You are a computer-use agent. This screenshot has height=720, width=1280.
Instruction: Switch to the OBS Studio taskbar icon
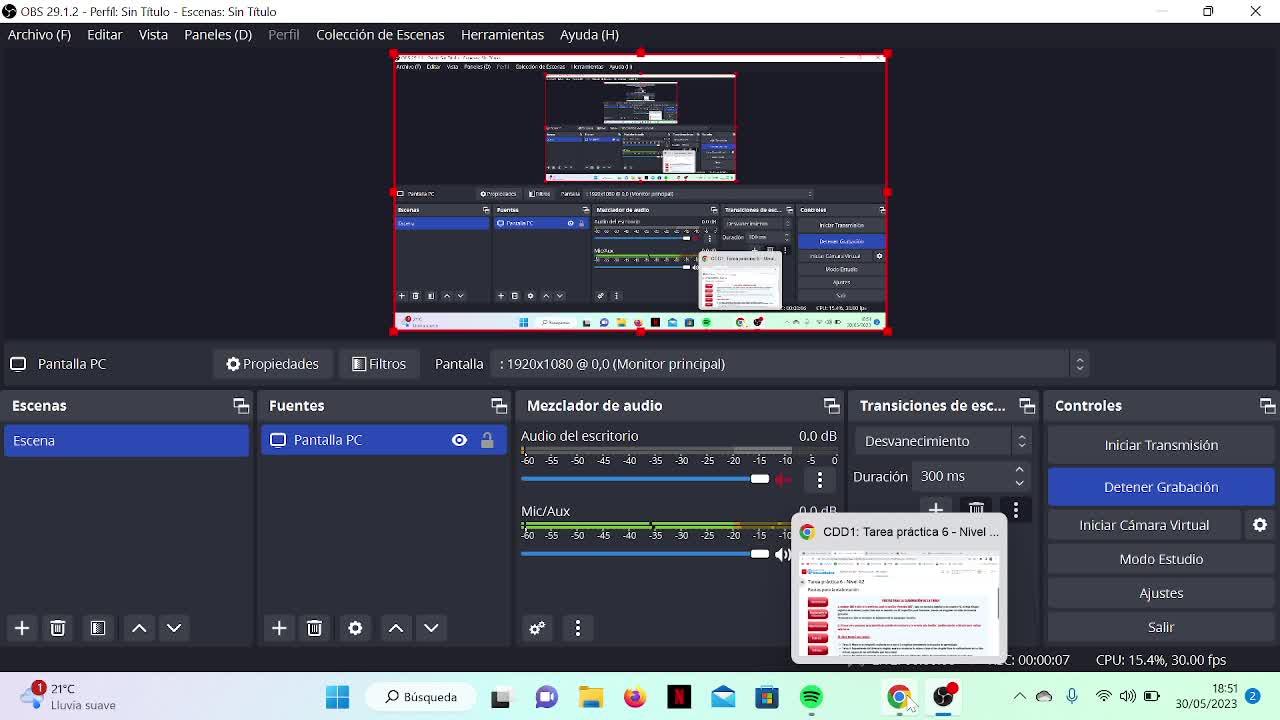coord(943,697)
